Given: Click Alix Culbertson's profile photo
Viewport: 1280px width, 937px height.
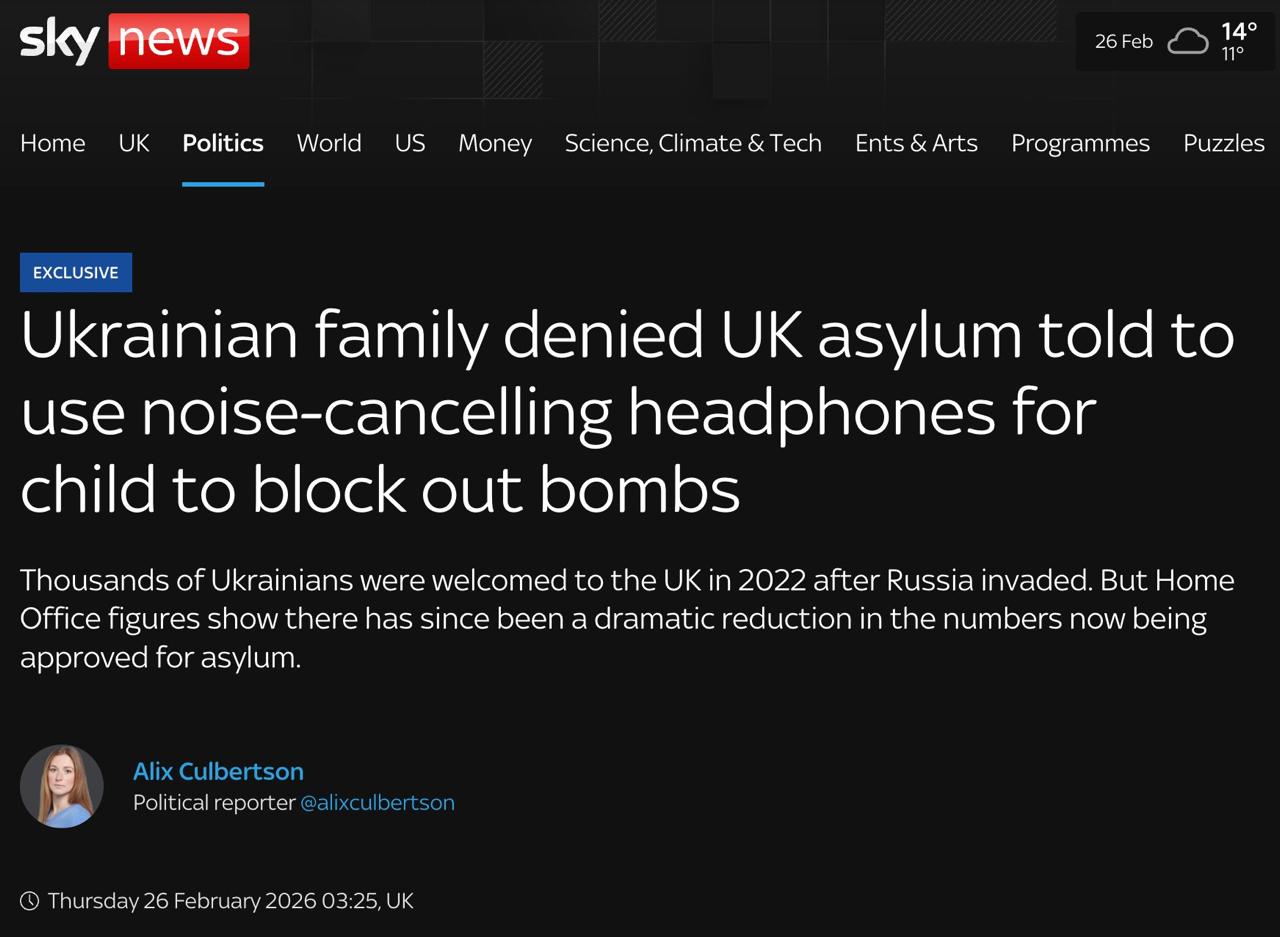Looking at the screenshot, I should [x=61, y=786].
